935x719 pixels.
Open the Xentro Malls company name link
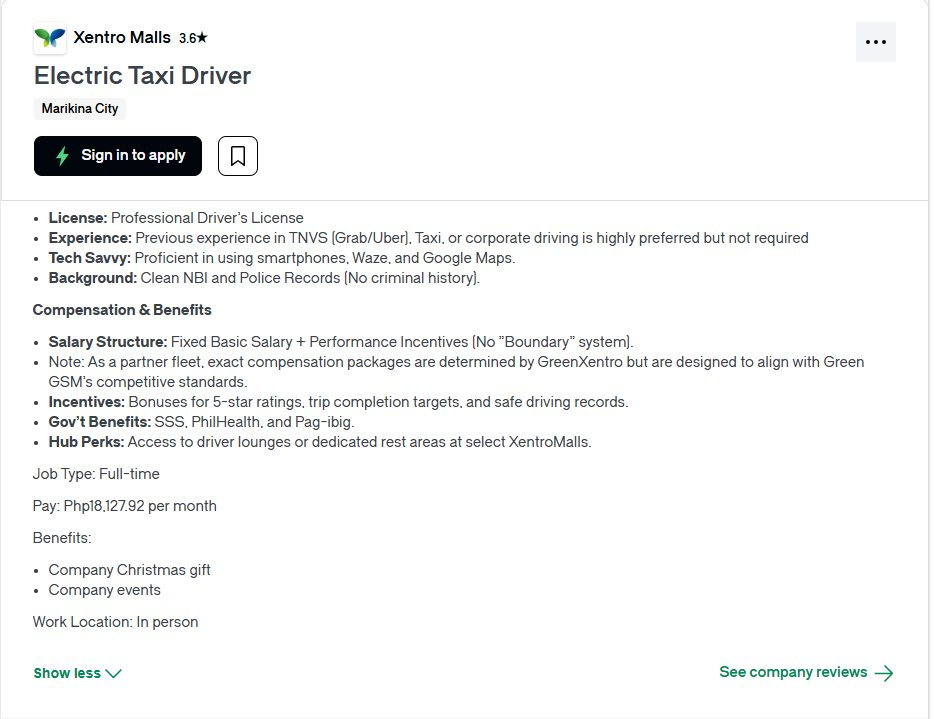[x=122, y=38]
